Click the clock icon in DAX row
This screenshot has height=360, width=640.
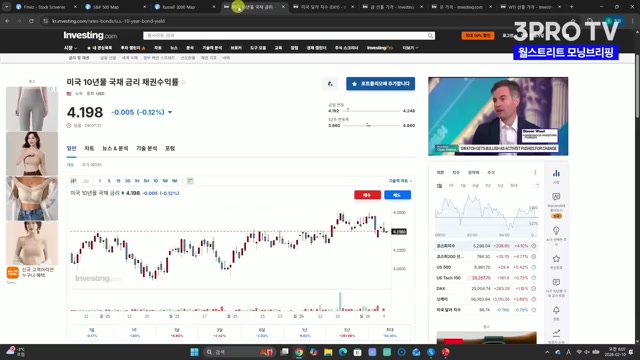pyautogui.click(x=533, y=289)
